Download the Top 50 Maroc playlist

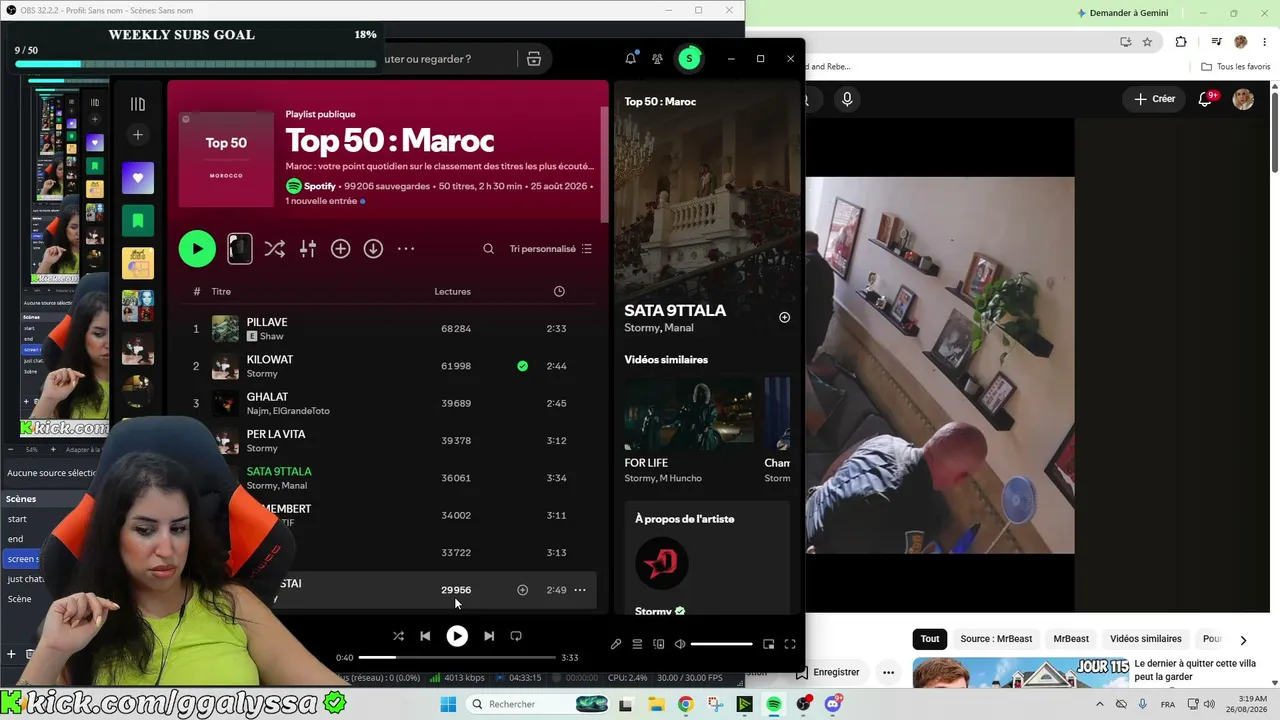373,249
